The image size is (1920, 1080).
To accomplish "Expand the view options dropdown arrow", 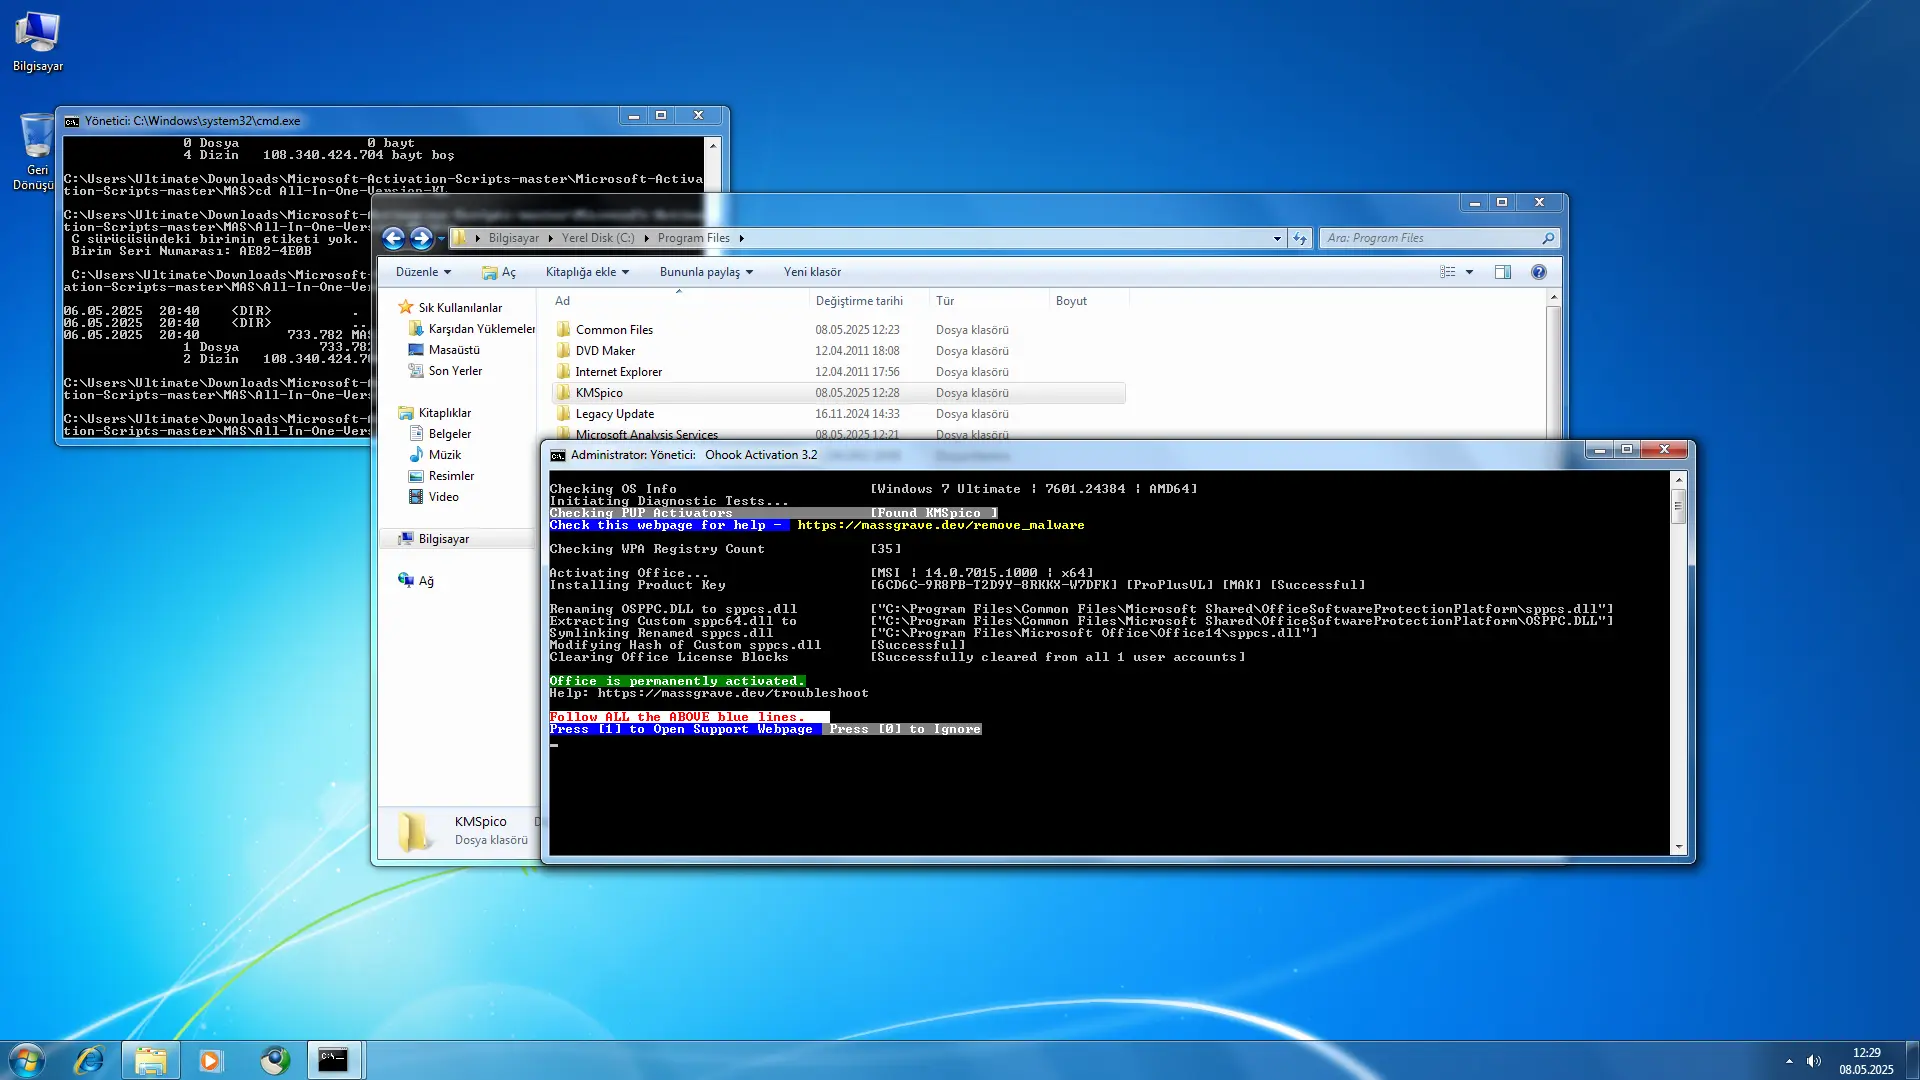I will [1469, 272].
